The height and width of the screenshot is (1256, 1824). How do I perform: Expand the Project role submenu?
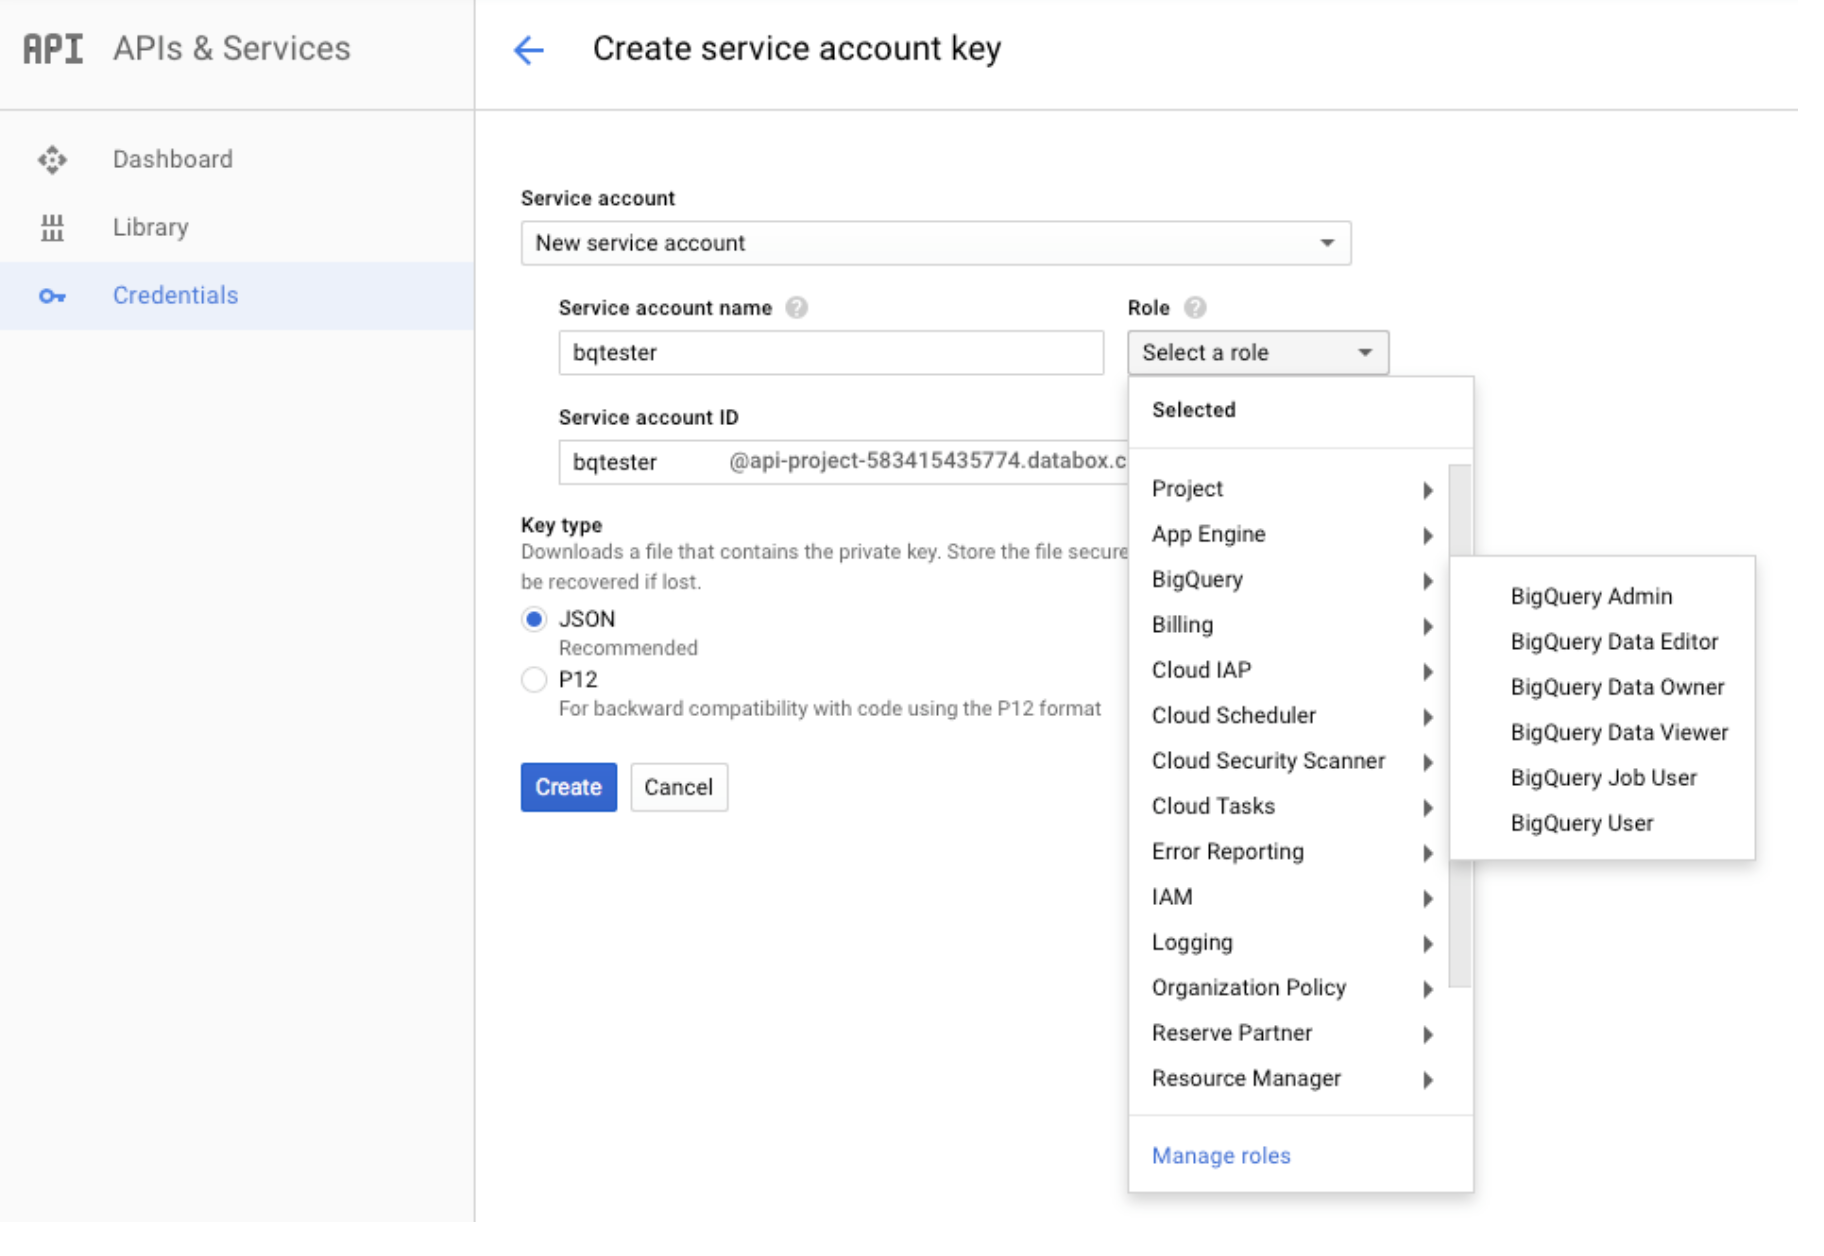pos(1290,489)
